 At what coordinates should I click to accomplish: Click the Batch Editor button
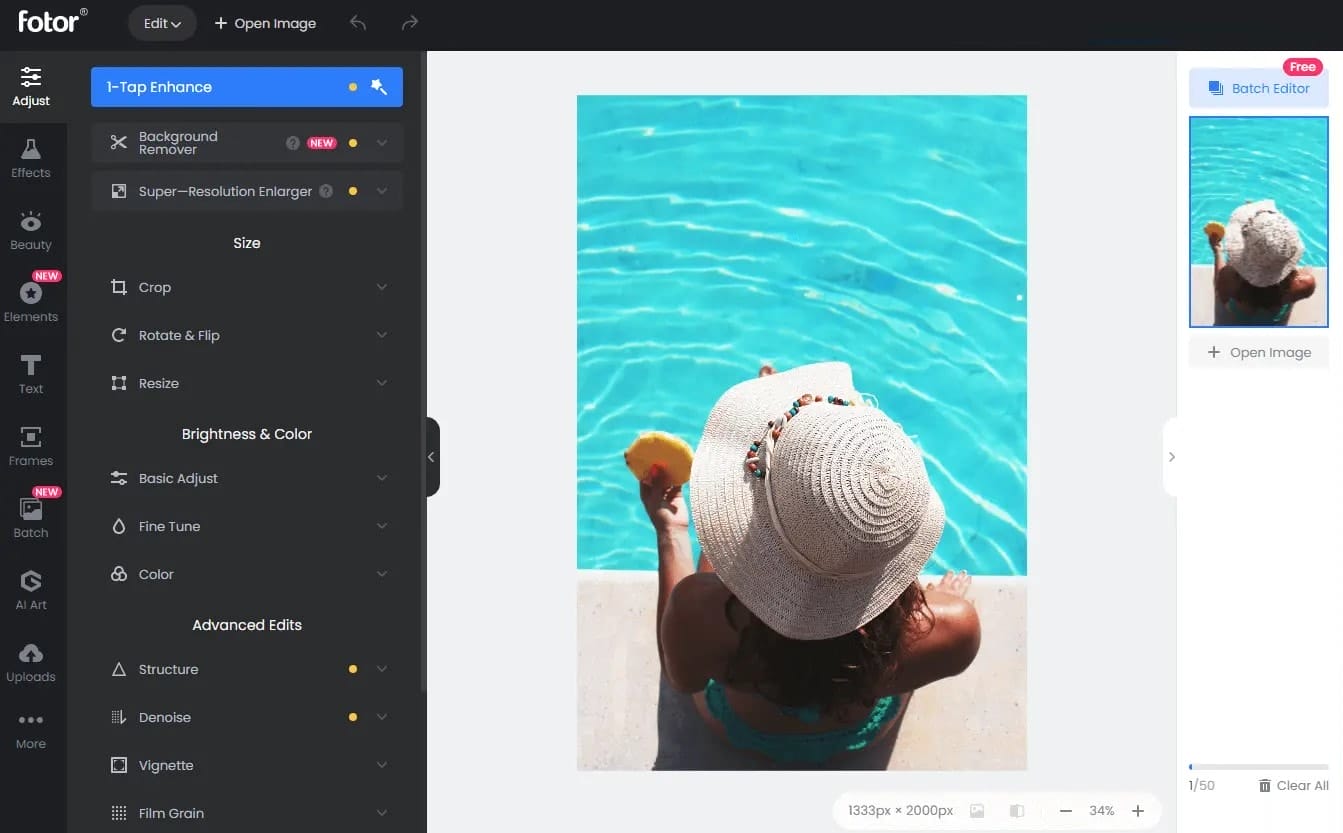(1258, 88)
